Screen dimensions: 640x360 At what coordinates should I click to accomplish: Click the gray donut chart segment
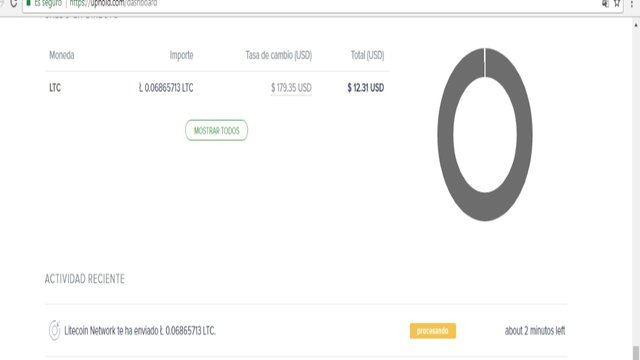[x=445, y=135]
